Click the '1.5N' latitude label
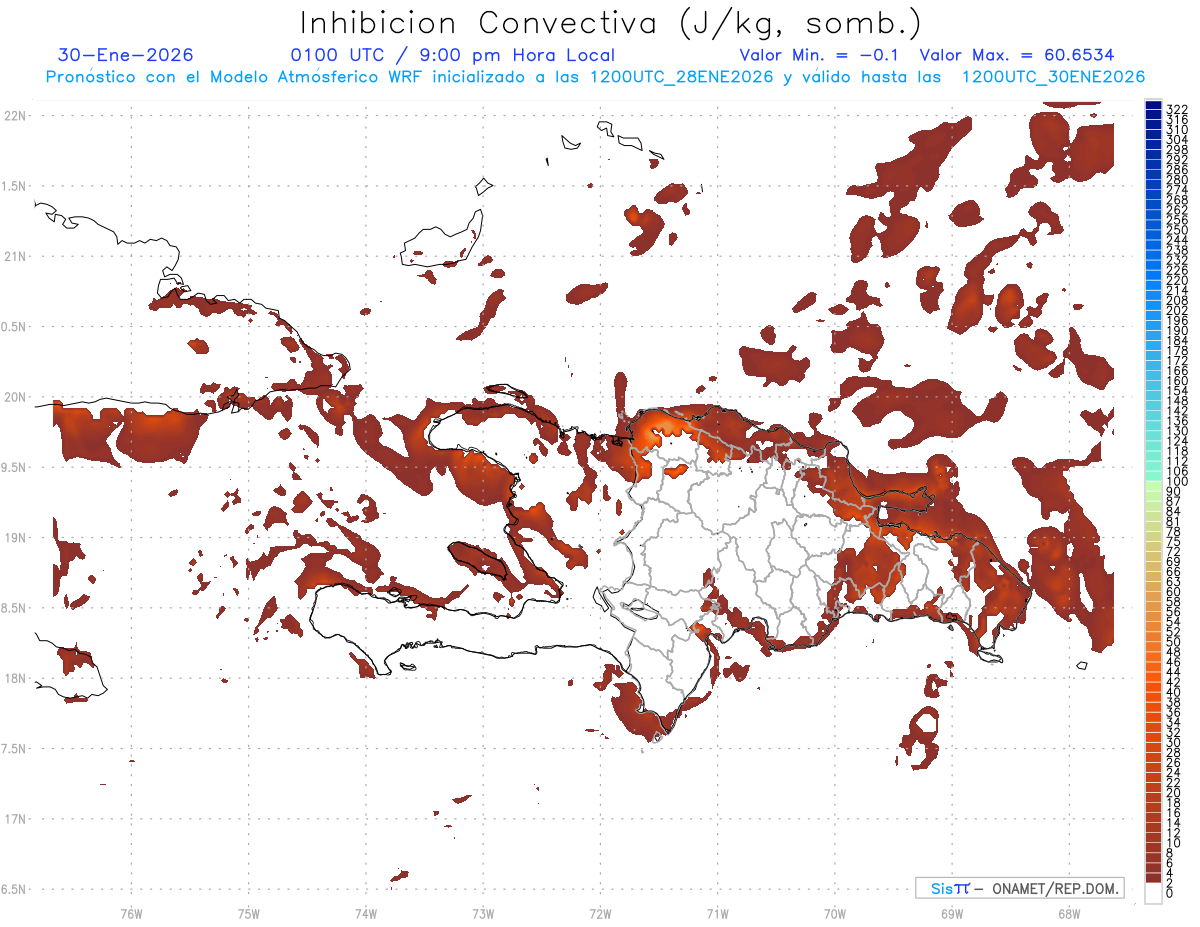 pos(14,186)
